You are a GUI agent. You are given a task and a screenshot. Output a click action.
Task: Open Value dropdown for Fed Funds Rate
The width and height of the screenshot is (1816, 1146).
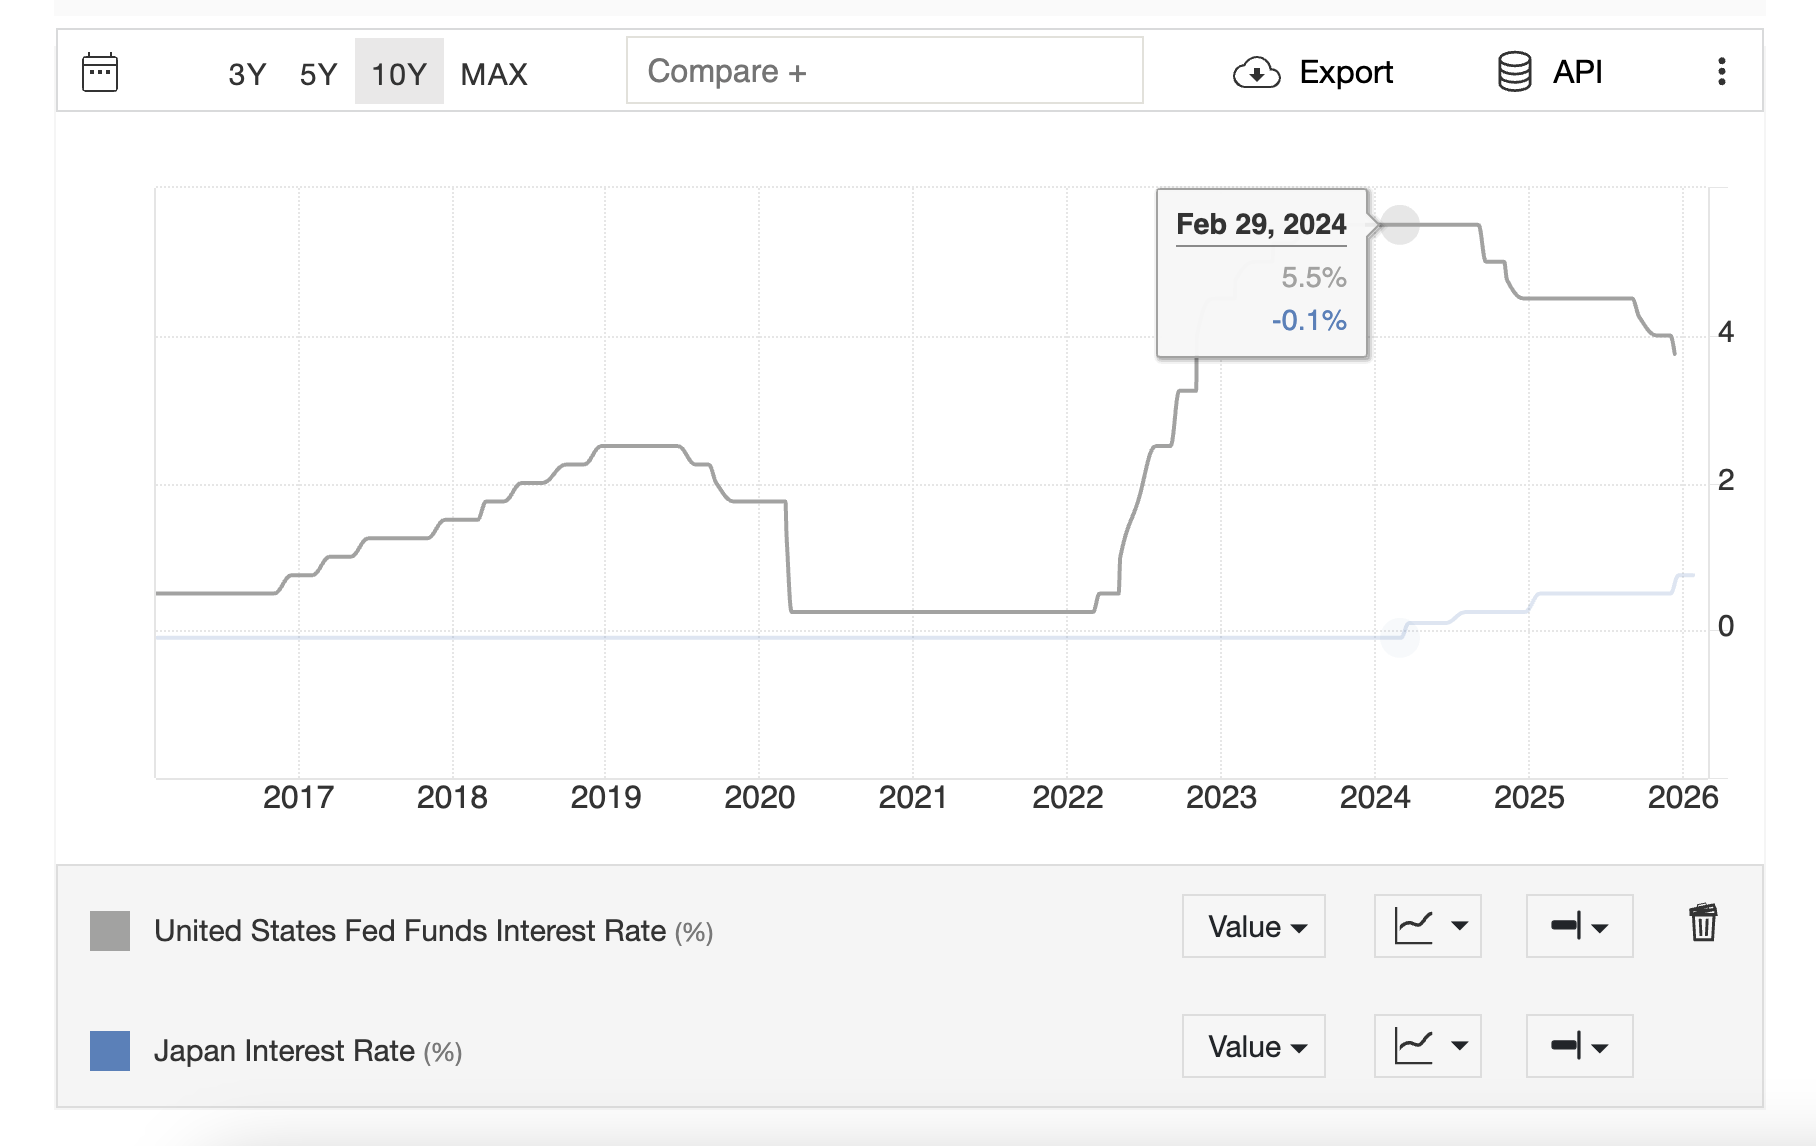[1254, 926]
